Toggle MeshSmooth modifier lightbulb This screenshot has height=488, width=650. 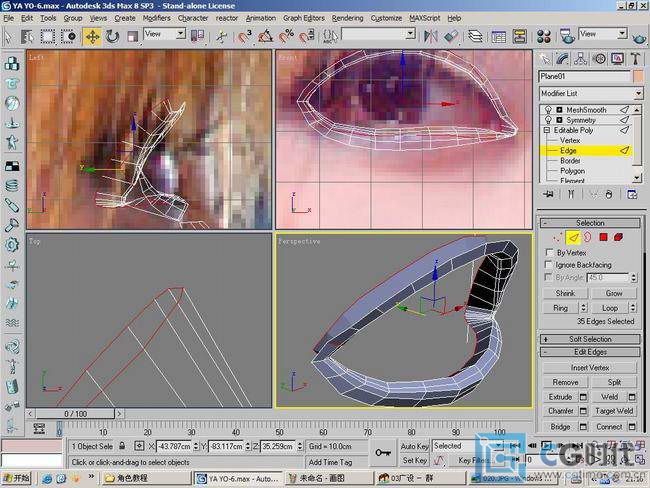pos(548,110)
